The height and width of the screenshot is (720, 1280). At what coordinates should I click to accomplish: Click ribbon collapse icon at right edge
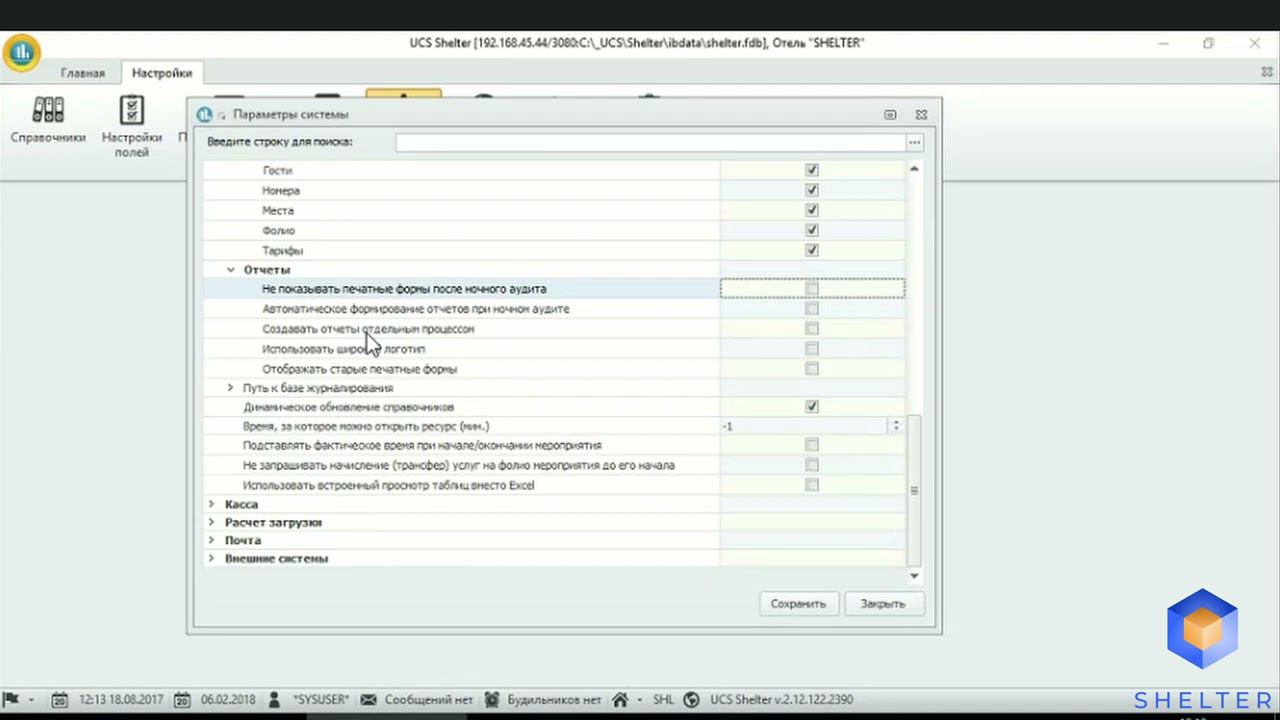tap(1267, 73)
